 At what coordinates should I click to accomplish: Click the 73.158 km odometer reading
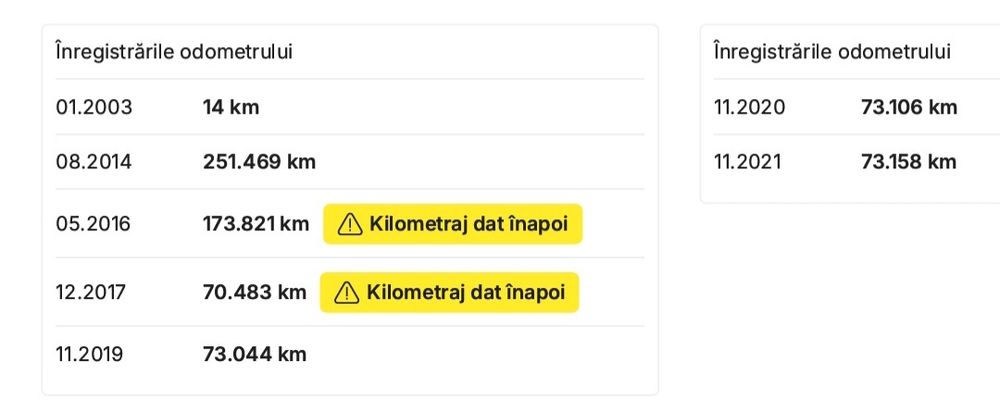click(909, 162)
